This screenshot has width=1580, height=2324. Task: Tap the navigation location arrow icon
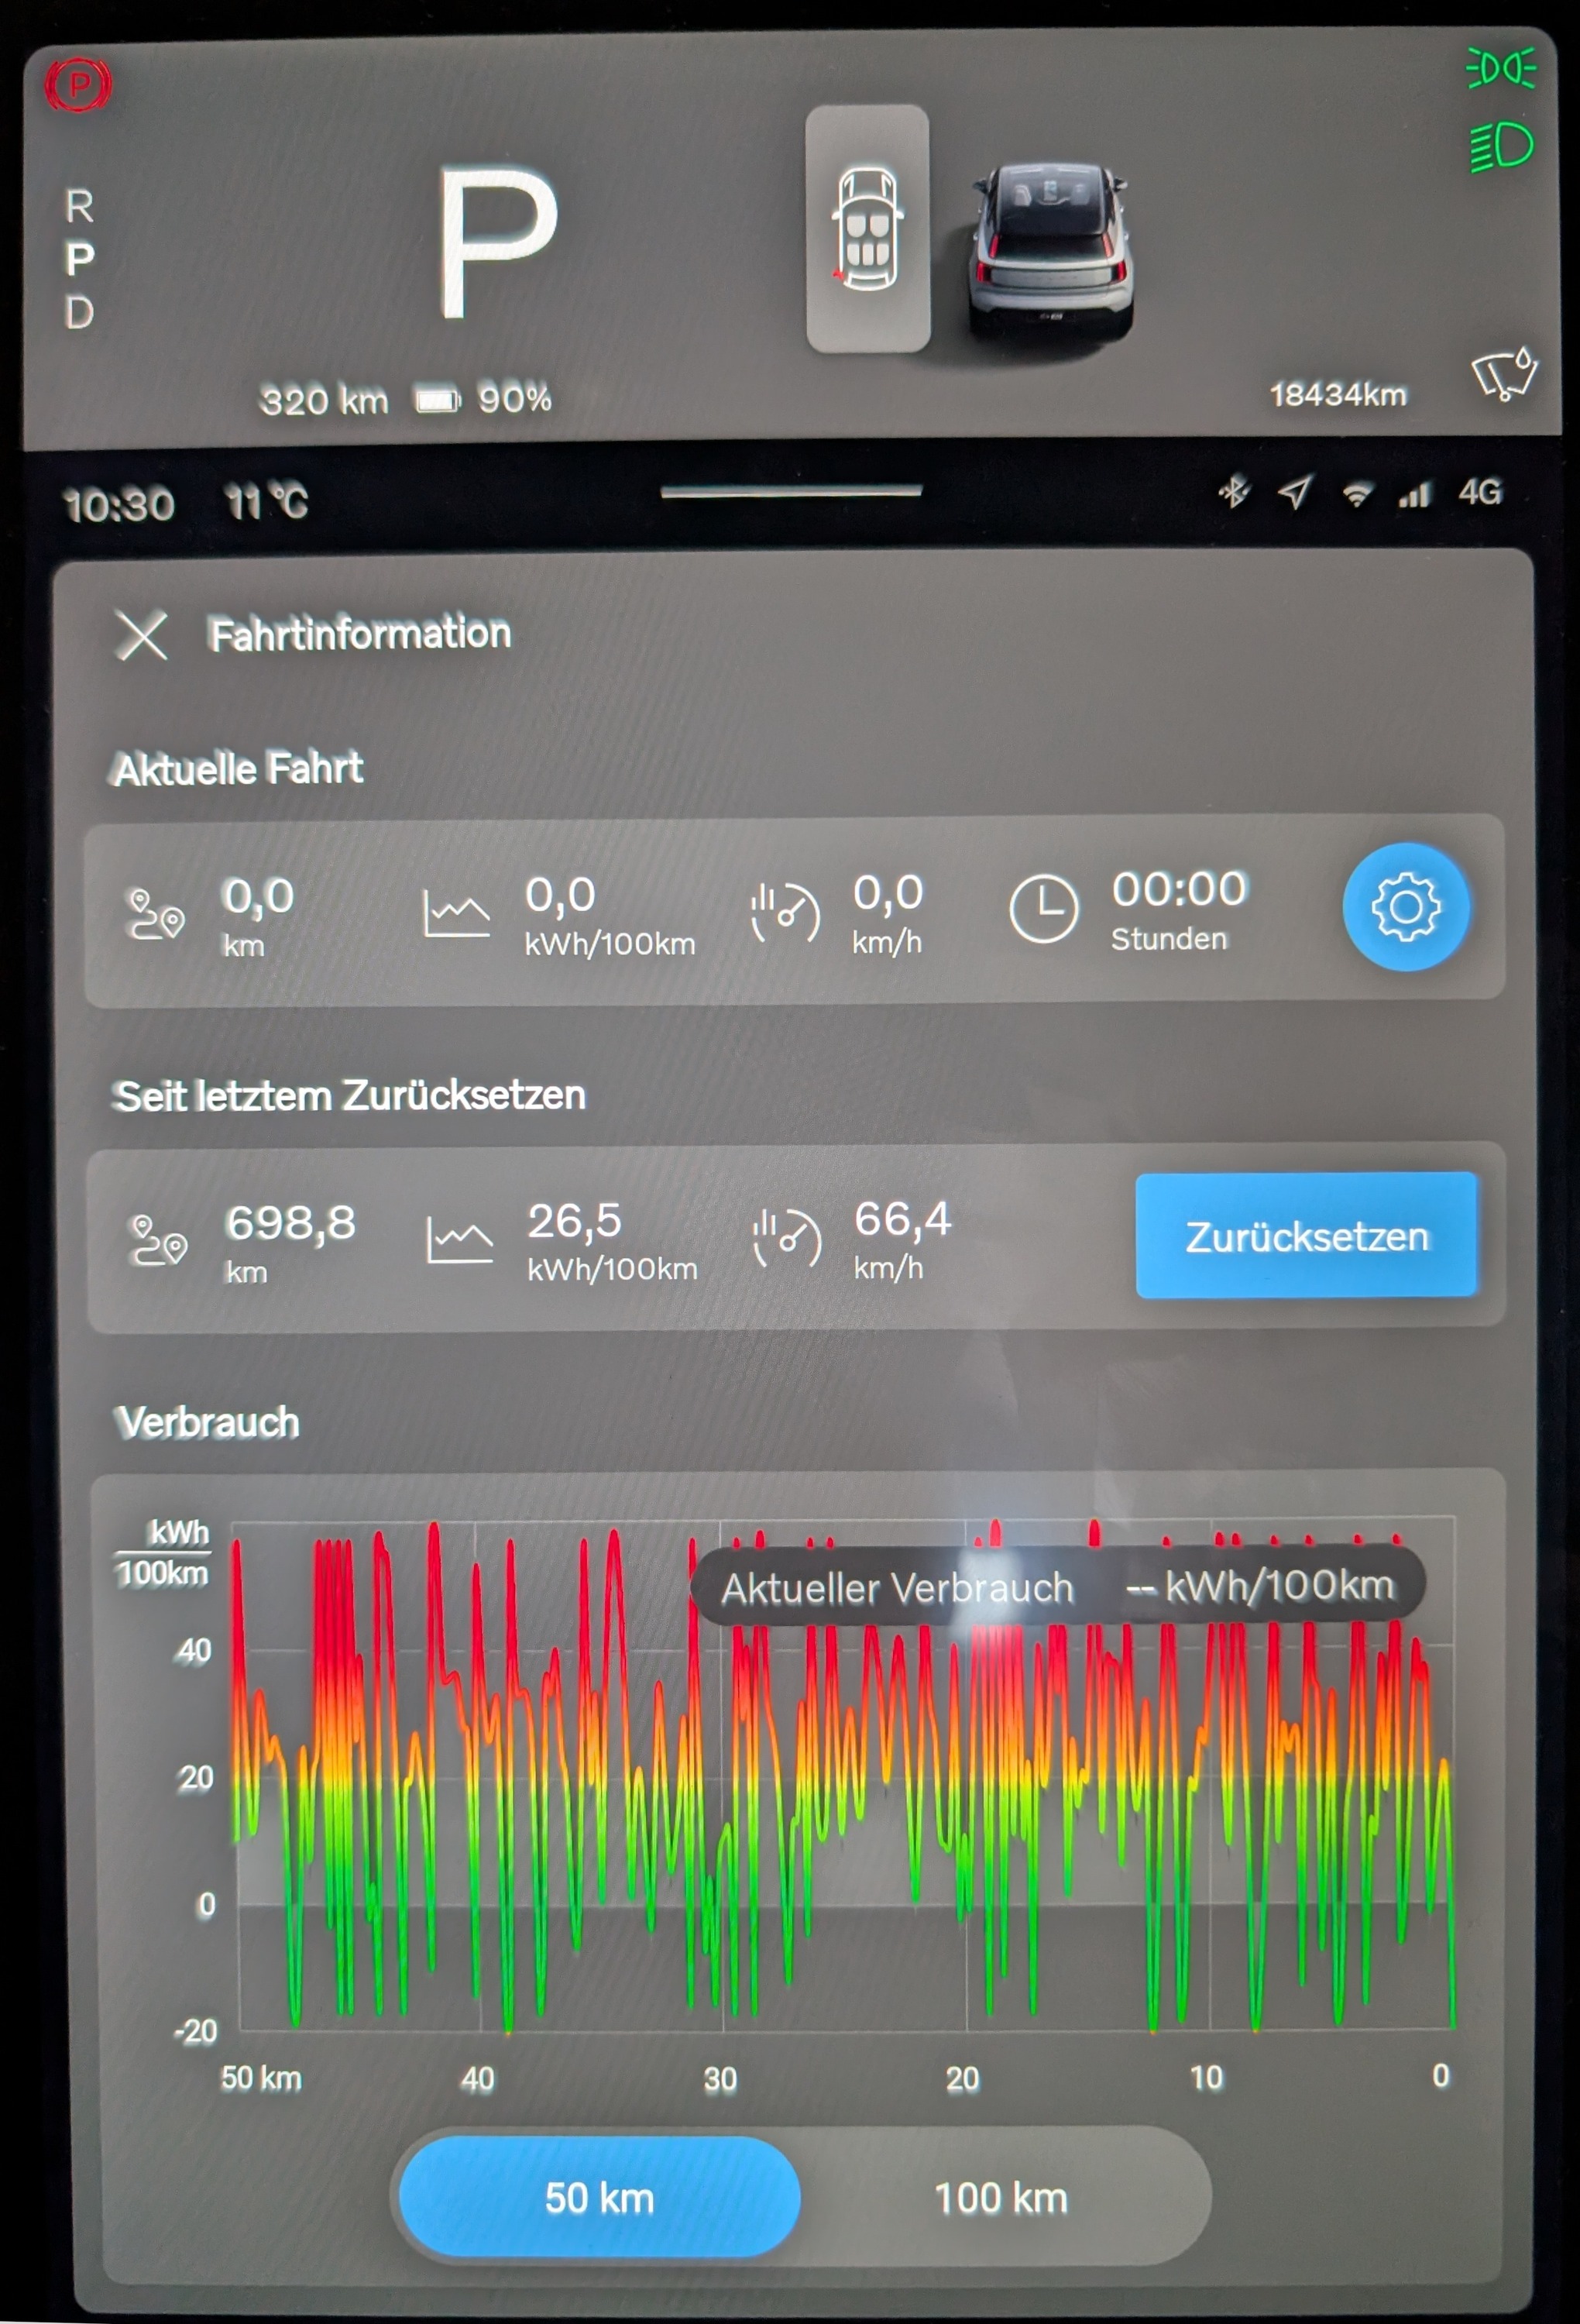tap(1295, 492)
